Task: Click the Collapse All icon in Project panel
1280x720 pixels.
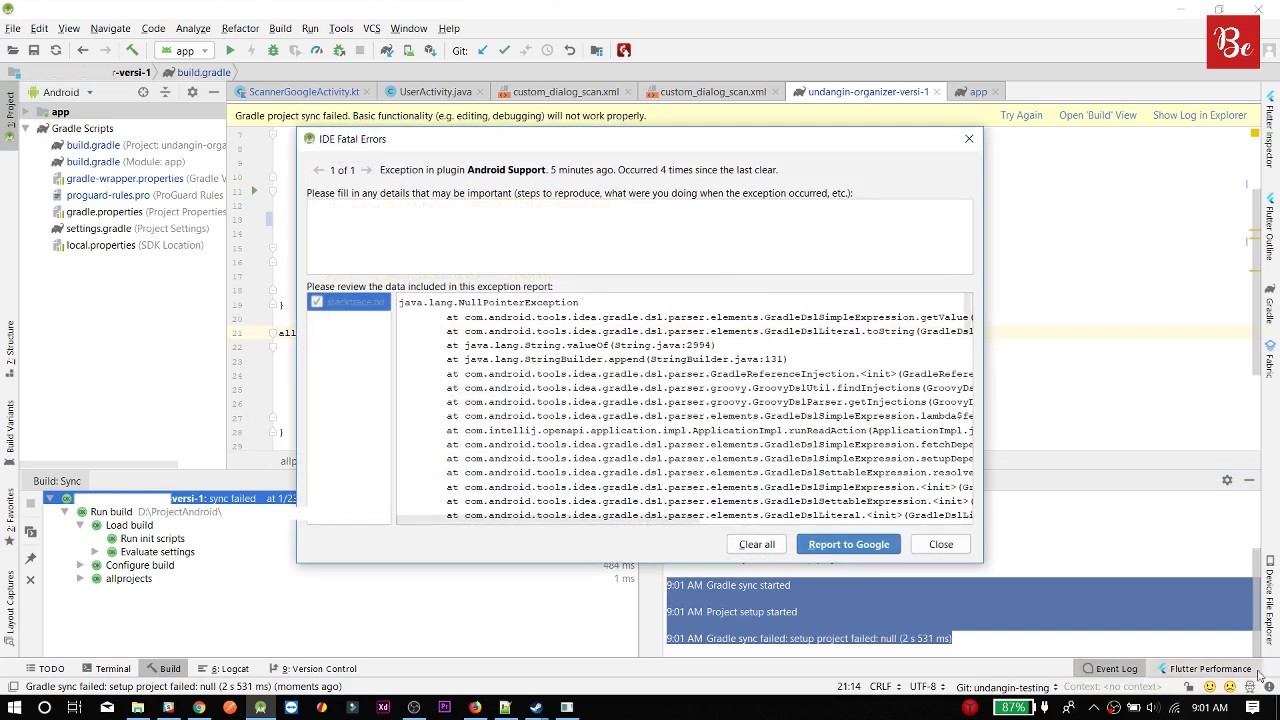Action: coord(166,92)
